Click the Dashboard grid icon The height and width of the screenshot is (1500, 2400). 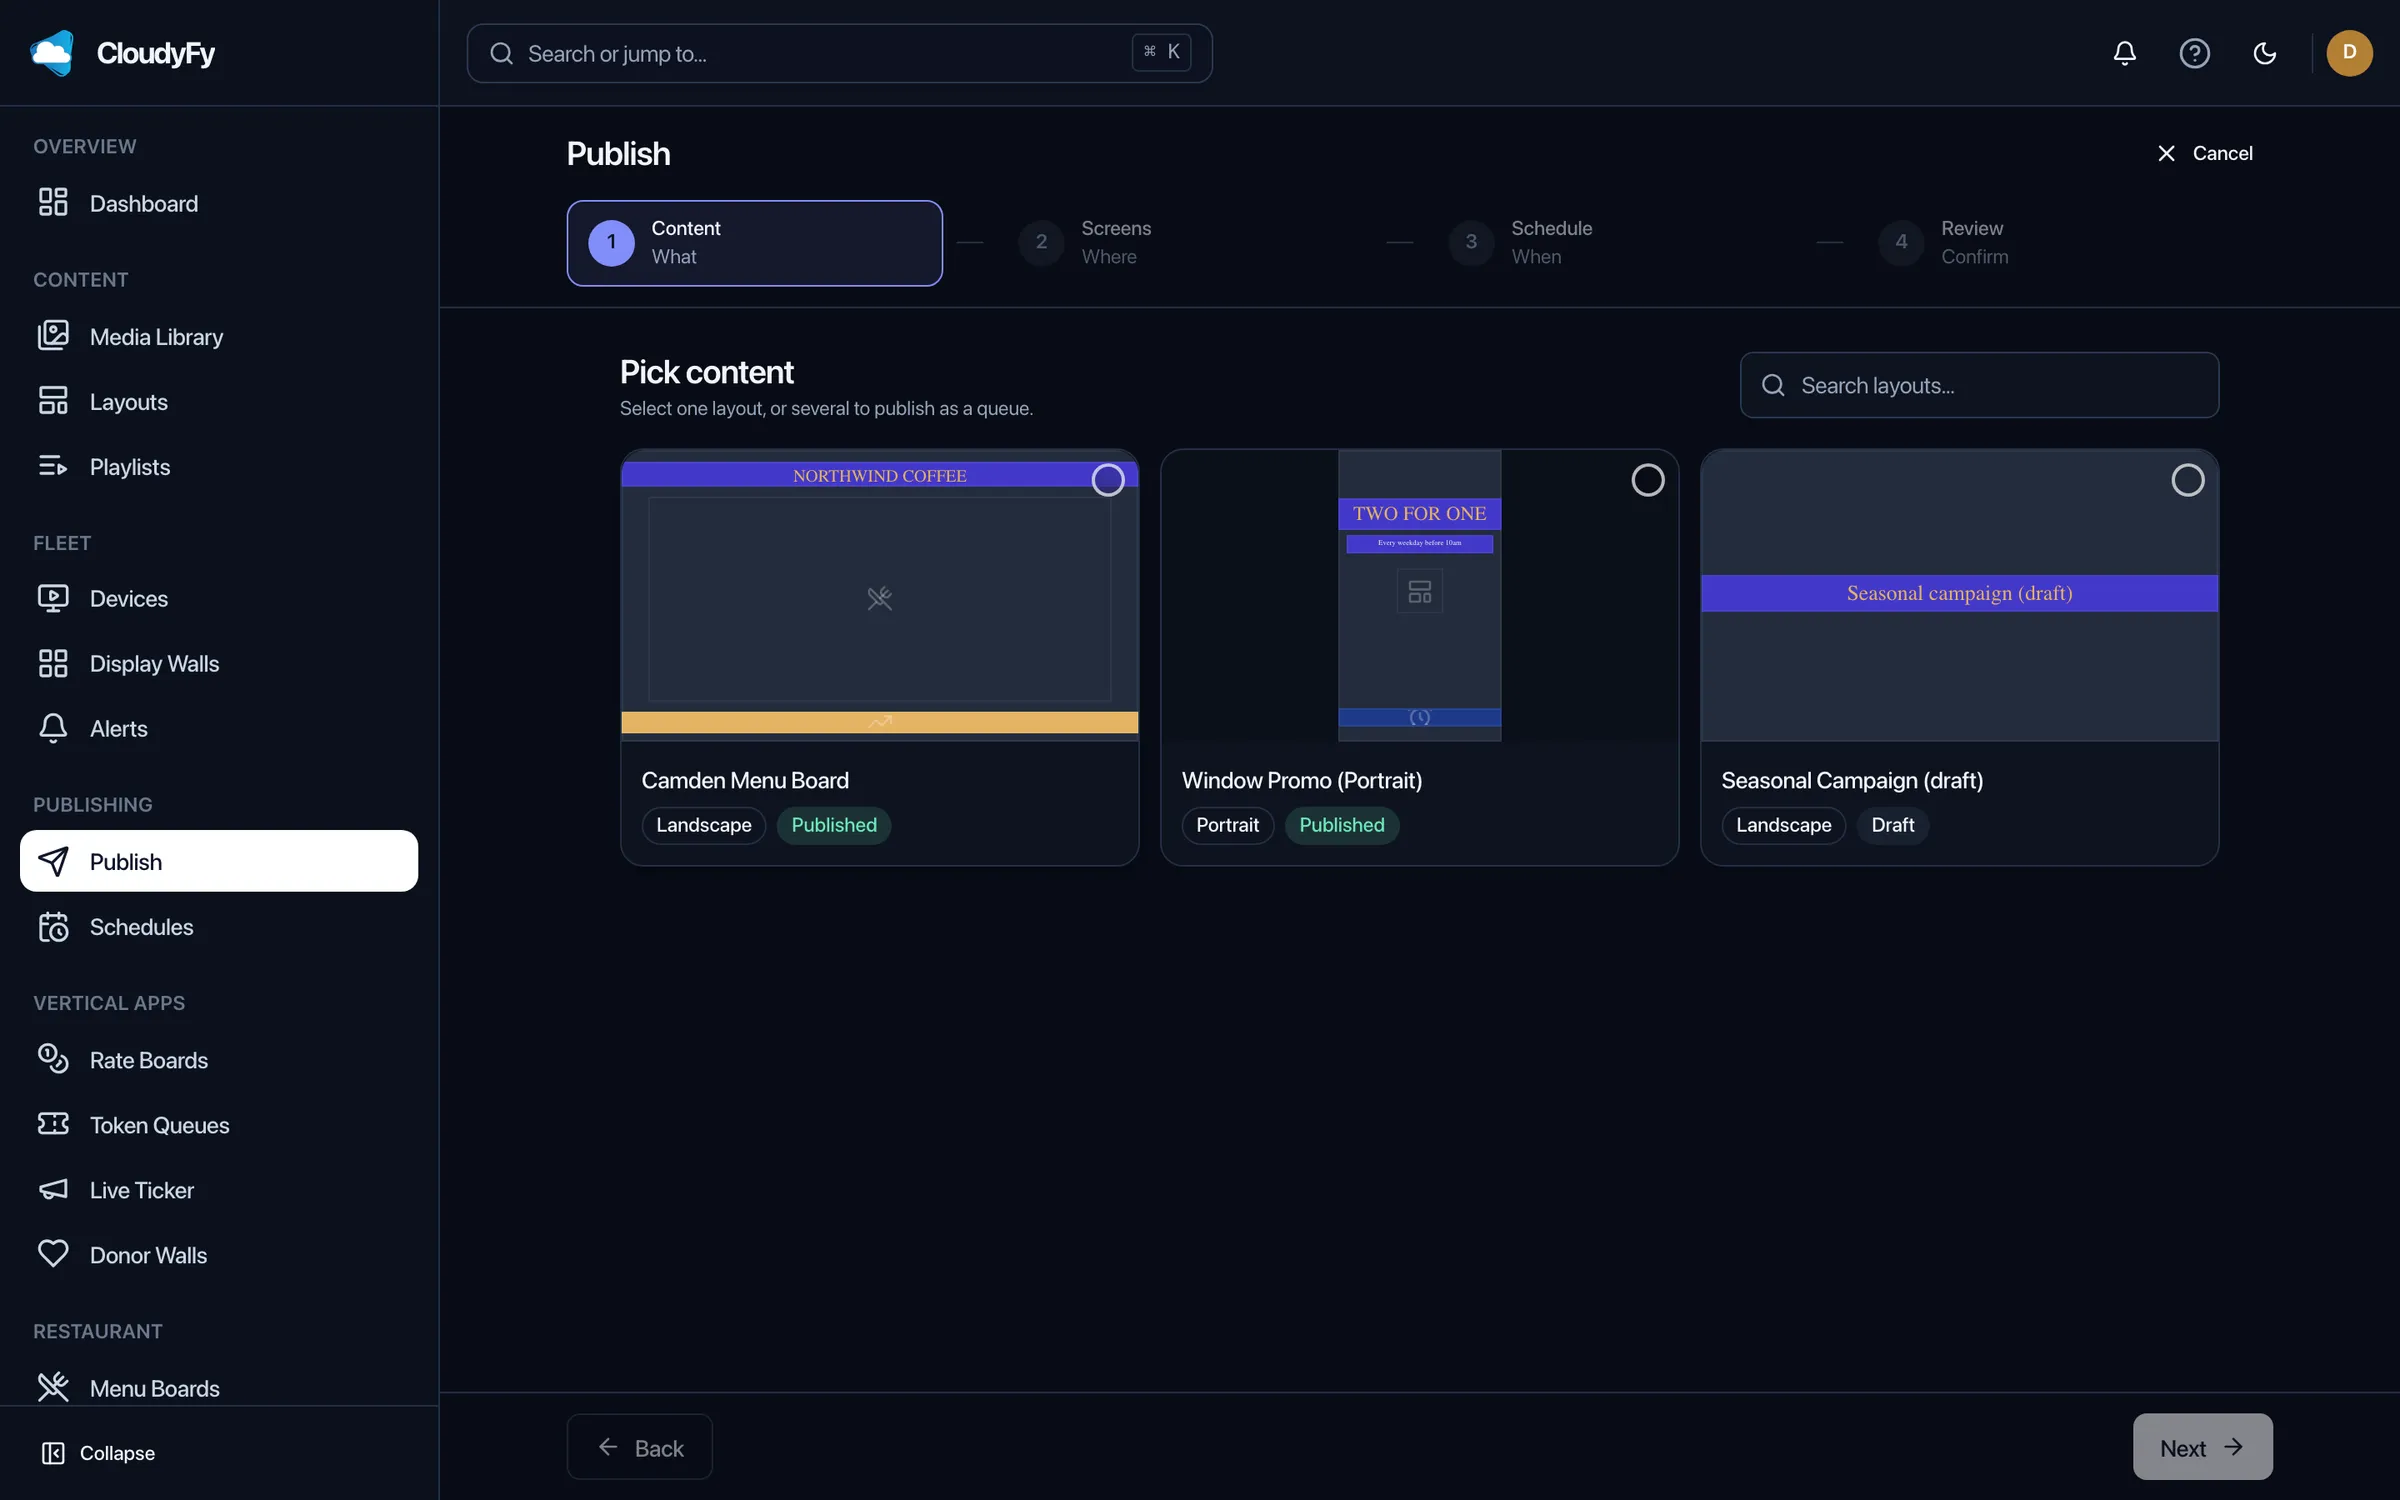53,203
